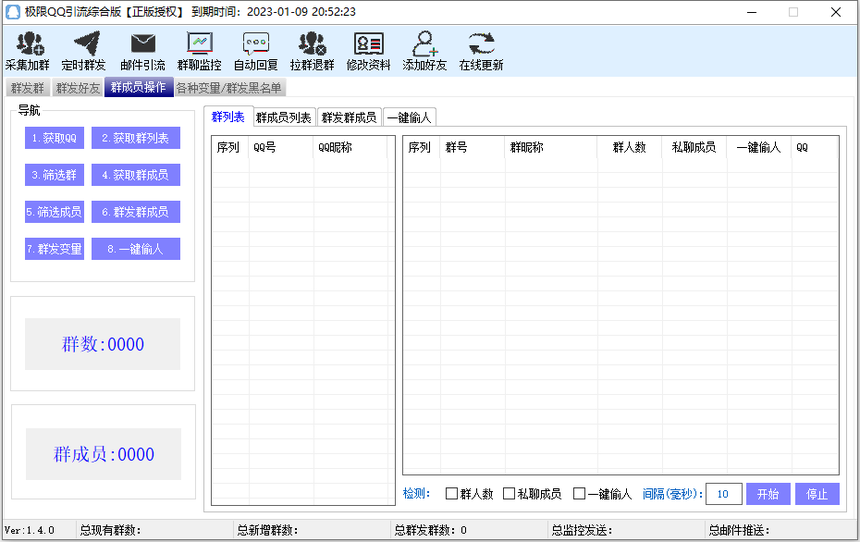Click the 5.筛选成员 button
Image resolution: width=860 pixels, height=542 pixels.
point(54,212)
